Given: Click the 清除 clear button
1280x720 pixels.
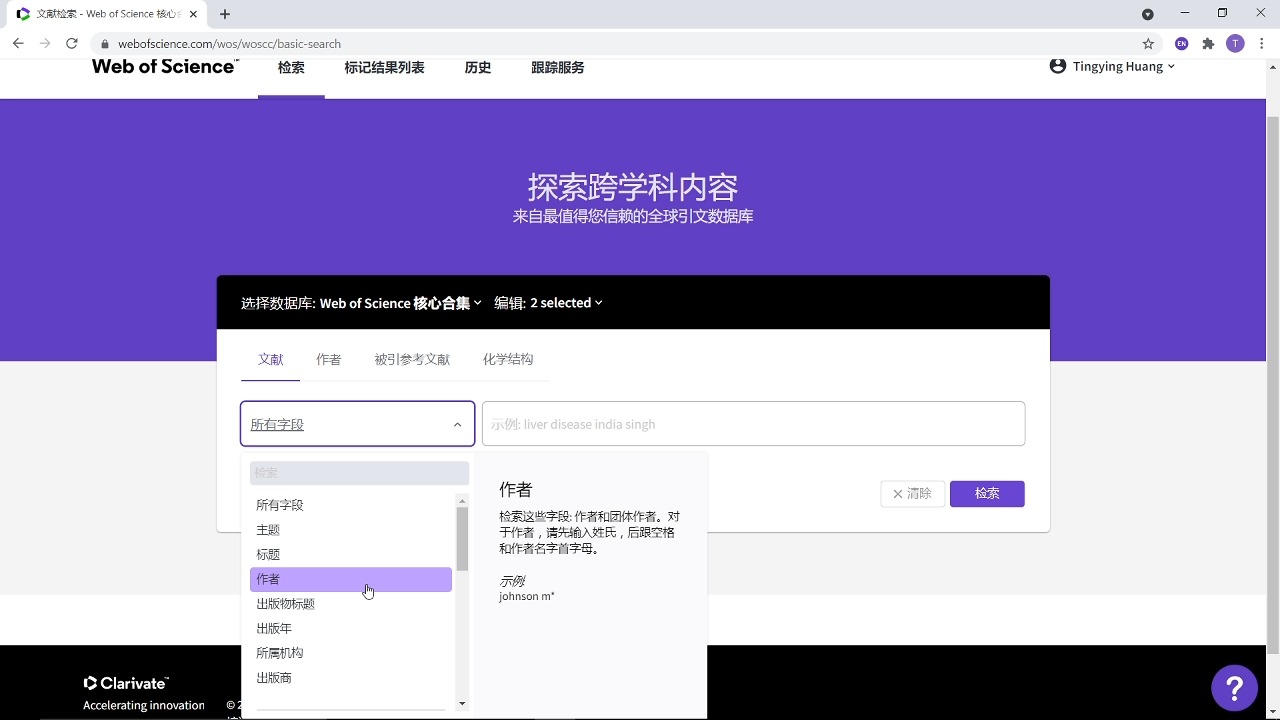Looking at the screenshot, I should [912, 494].
